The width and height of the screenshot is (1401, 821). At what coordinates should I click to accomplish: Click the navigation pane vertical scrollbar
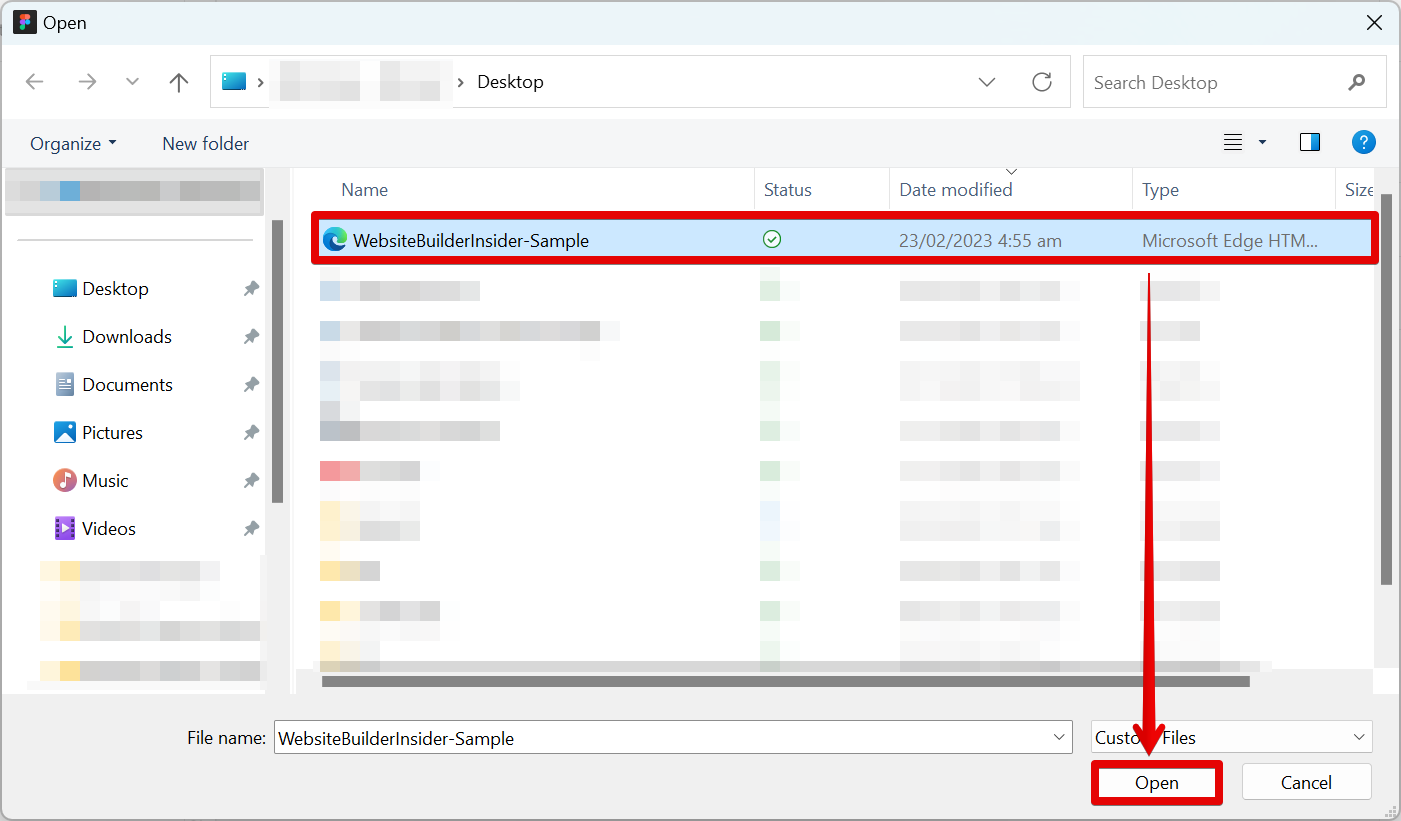(x=278, y=361)
